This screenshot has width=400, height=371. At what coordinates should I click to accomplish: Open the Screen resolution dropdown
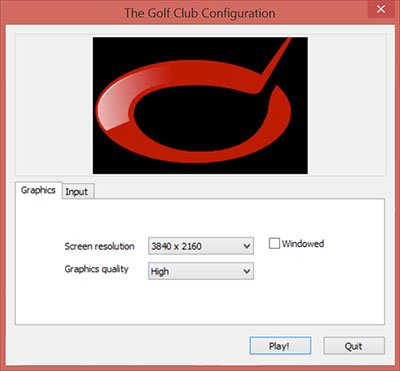tap(201, 246)
